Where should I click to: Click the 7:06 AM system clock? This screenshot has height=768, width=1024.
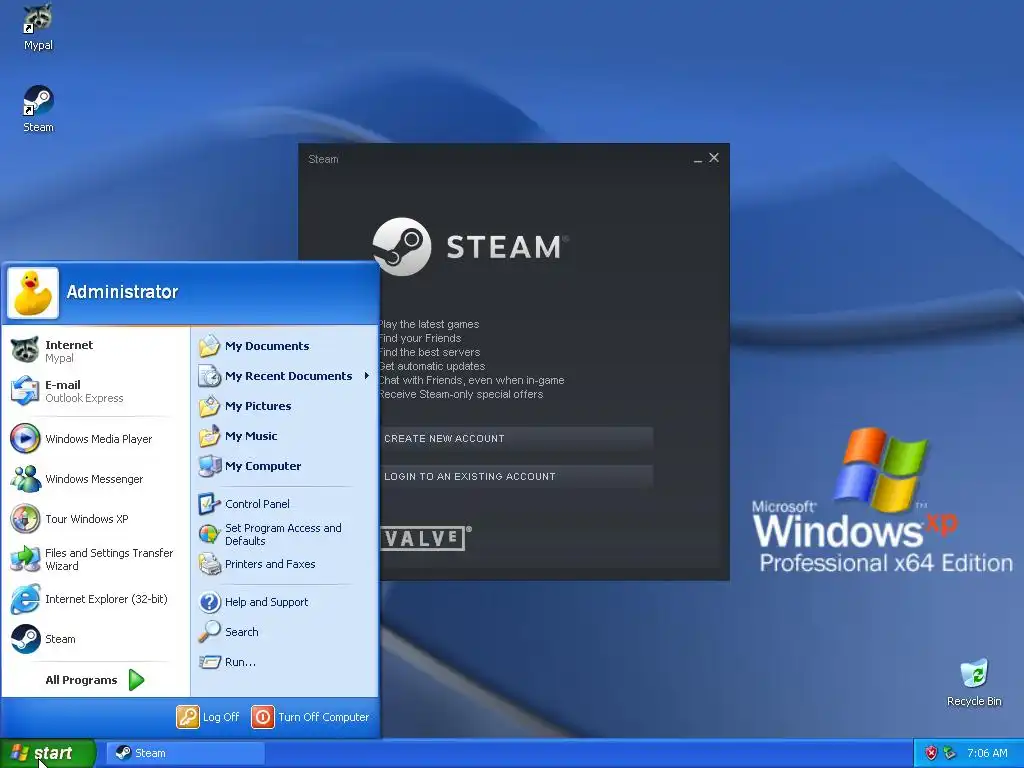987,753
